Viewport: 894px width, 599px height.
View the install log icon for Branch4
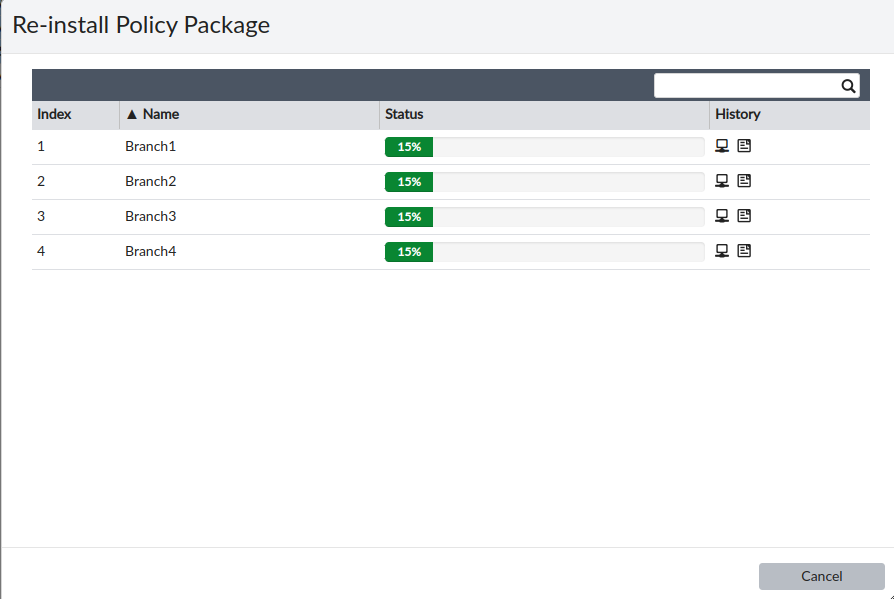[x=744, y=251]
